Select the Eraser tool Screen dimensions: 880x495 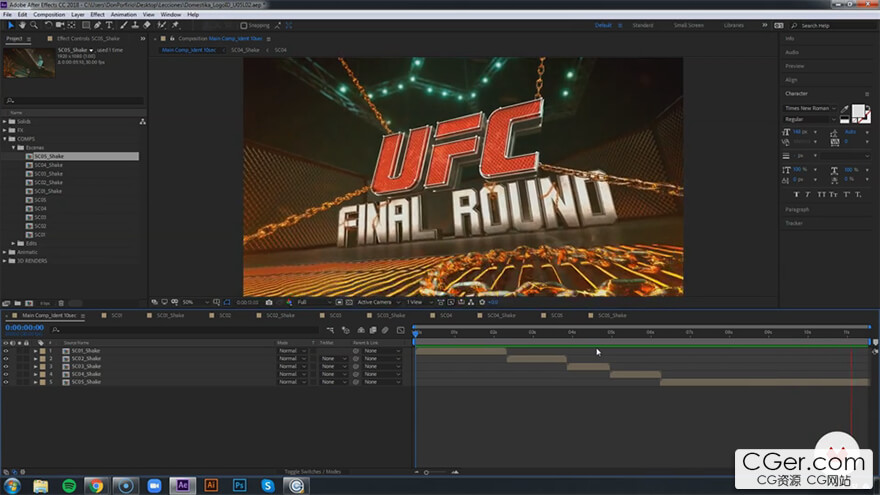(x=147, y=25)
